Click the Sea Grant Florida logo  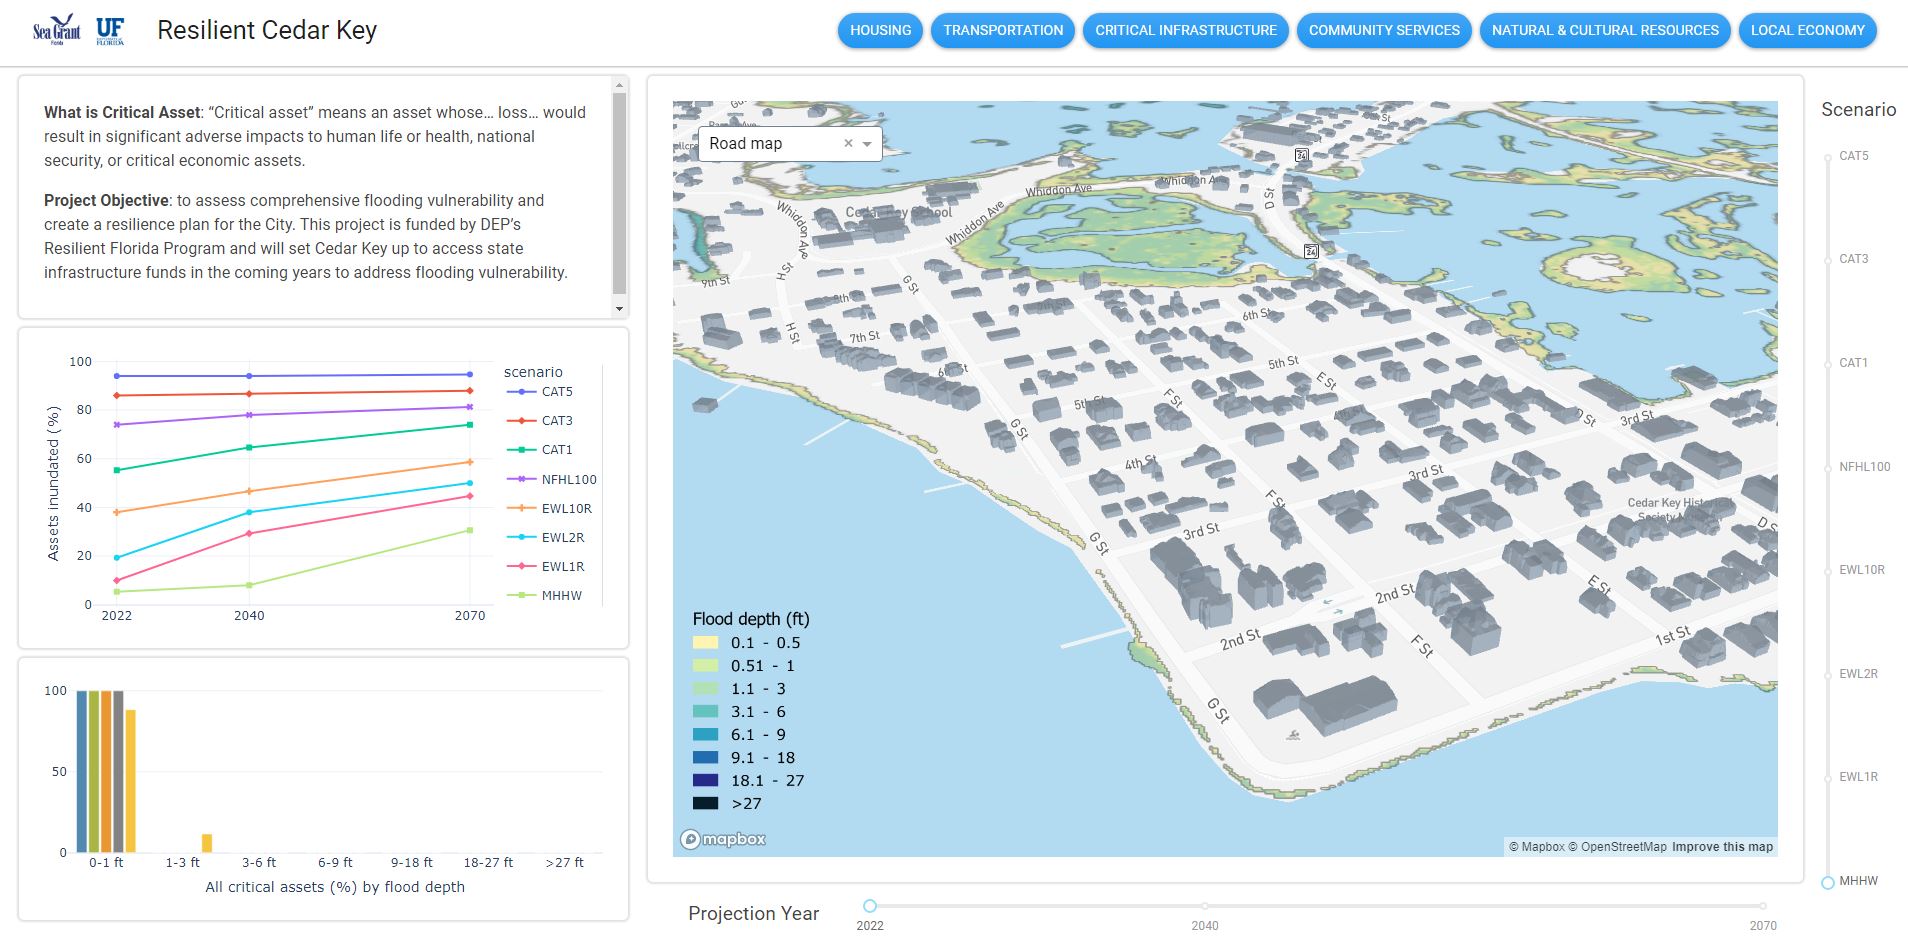click(x=56, y=30)
